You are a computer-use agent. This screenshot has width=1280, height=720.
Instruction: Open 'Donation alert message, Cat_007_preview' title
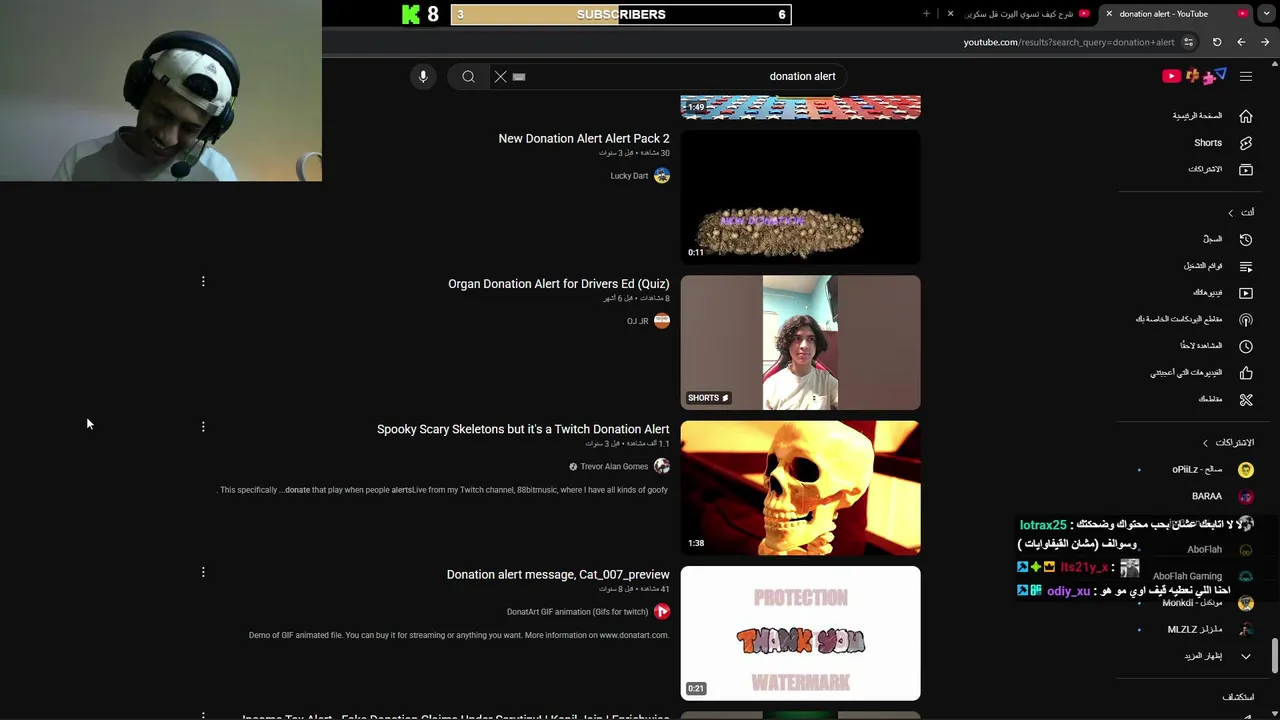click(558, 575)
